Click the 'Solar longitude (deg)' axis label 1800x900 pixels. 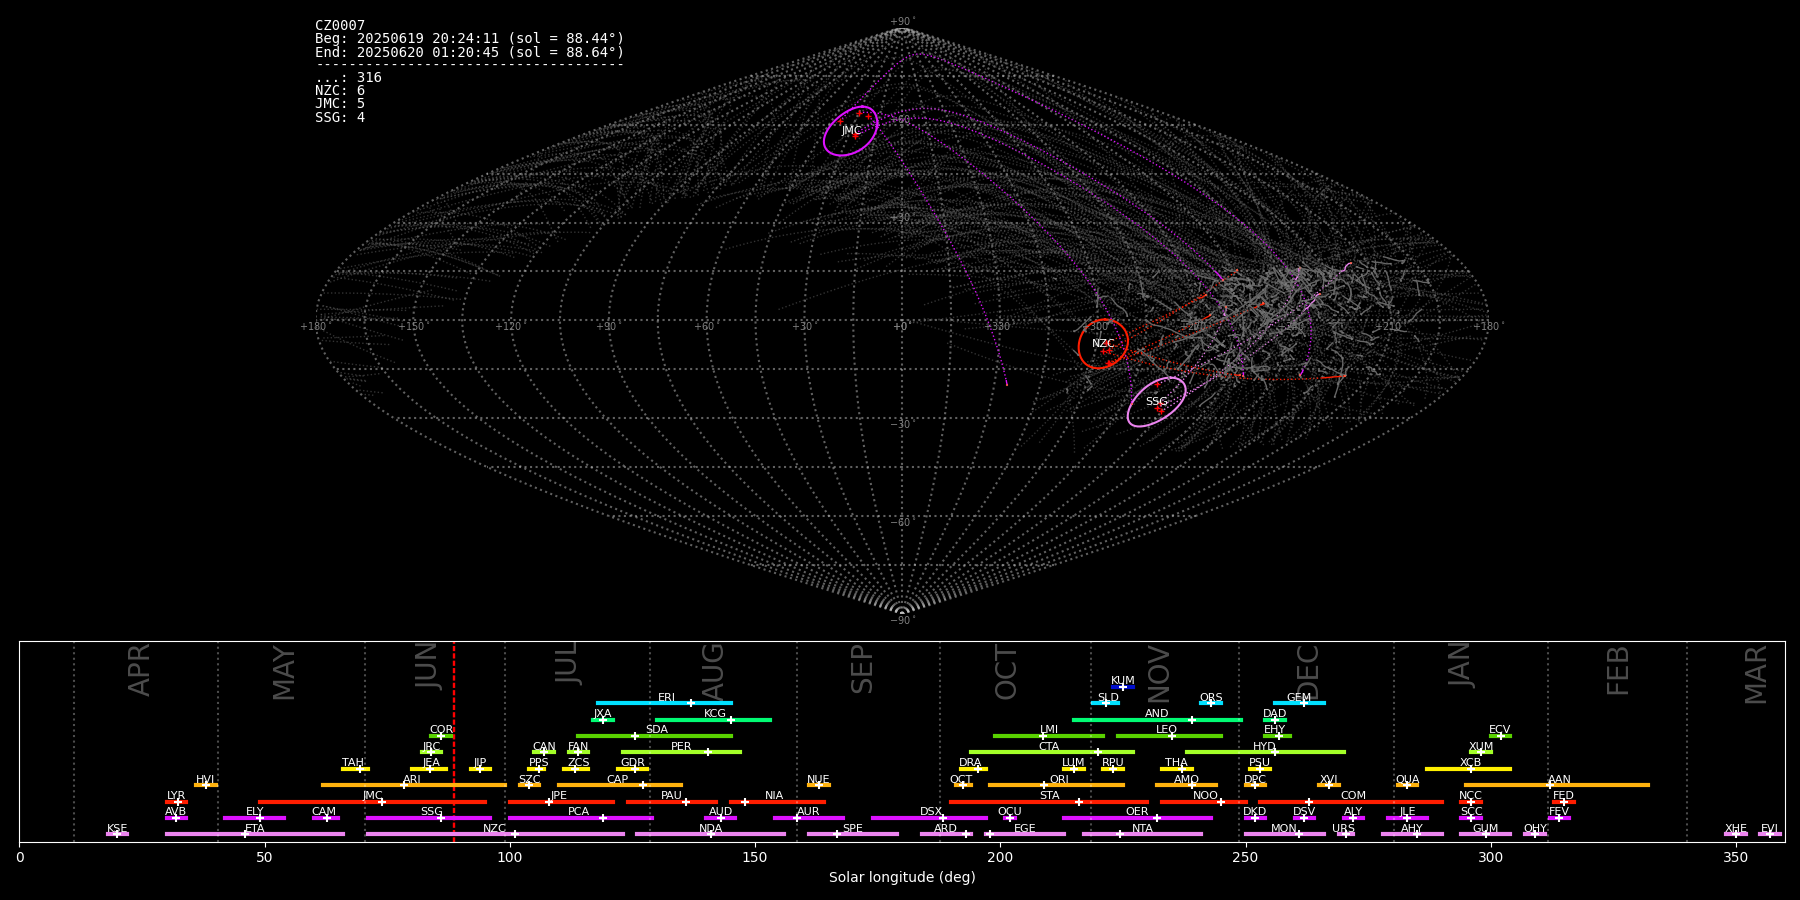point(902,878)
